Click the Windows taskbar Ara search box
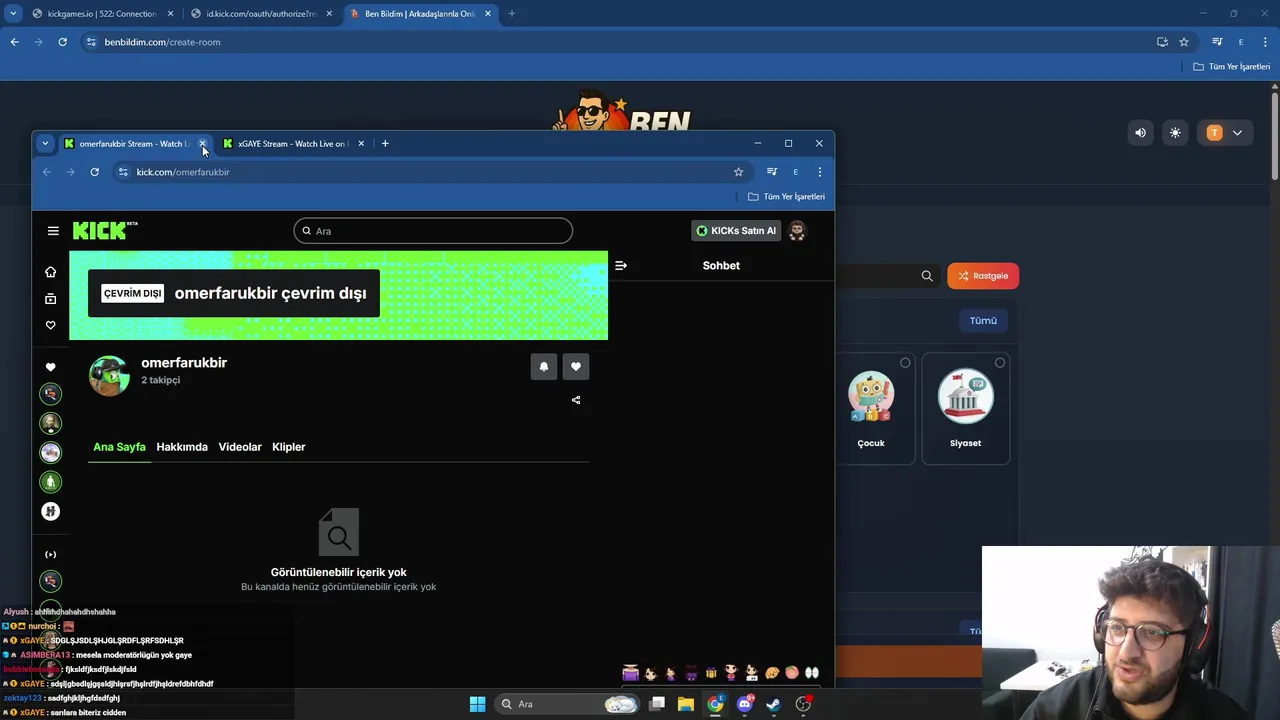The height and width of the screenshot is (720, 1280). tap(568, 704)
